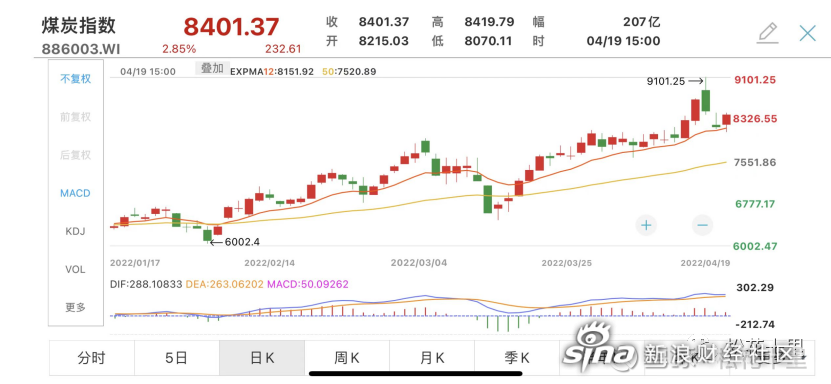The height and width of the screenshot is (384, 831).
Task: Tap the EXPMA 50:7520.89 label
Action: pyautogui.click(x=349, y=71)
